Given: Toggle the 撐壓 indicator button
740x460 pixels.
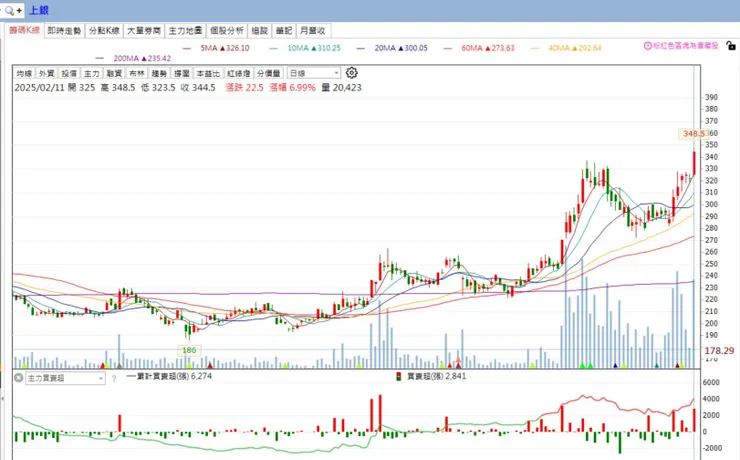Looking at the screenshot, I should pyautogui.click(x=182, y=73).
